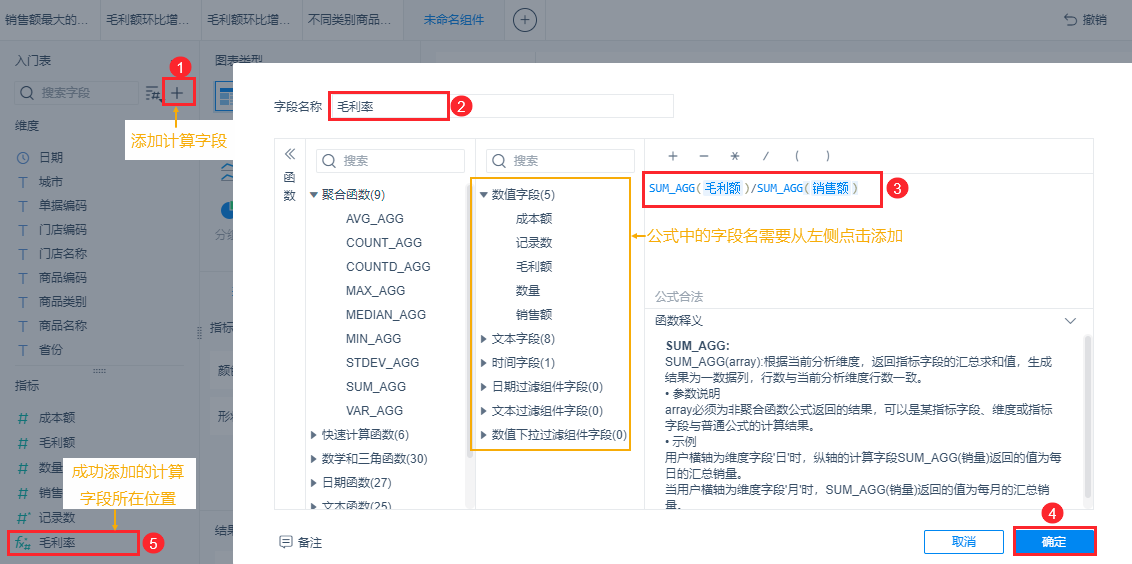Collapse the 函数释义 section chevron
The height and width of the screenshot is (564, 1132).
1070,320
